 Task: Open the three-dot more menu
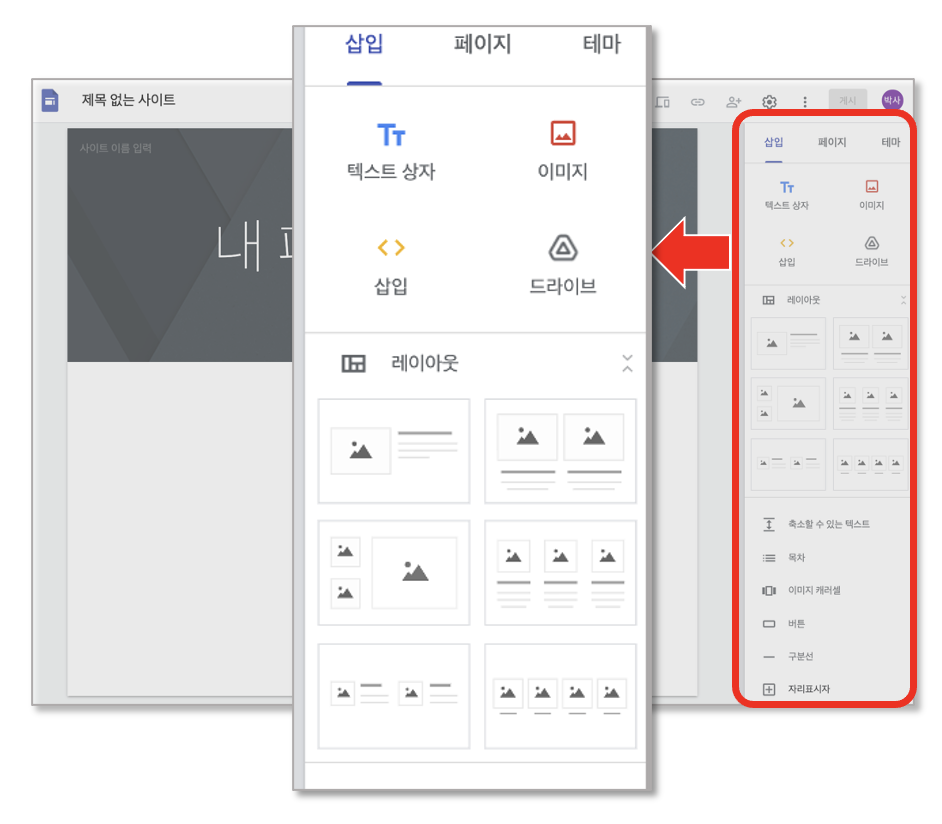805,102
